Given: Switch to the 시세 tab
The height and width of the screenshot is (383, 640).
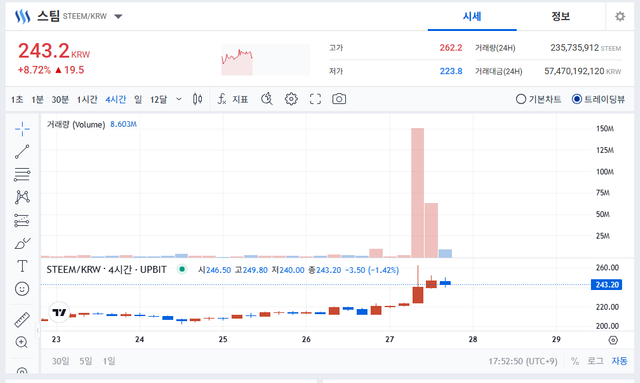Looking at the screenshot, I should coord(472,16).
